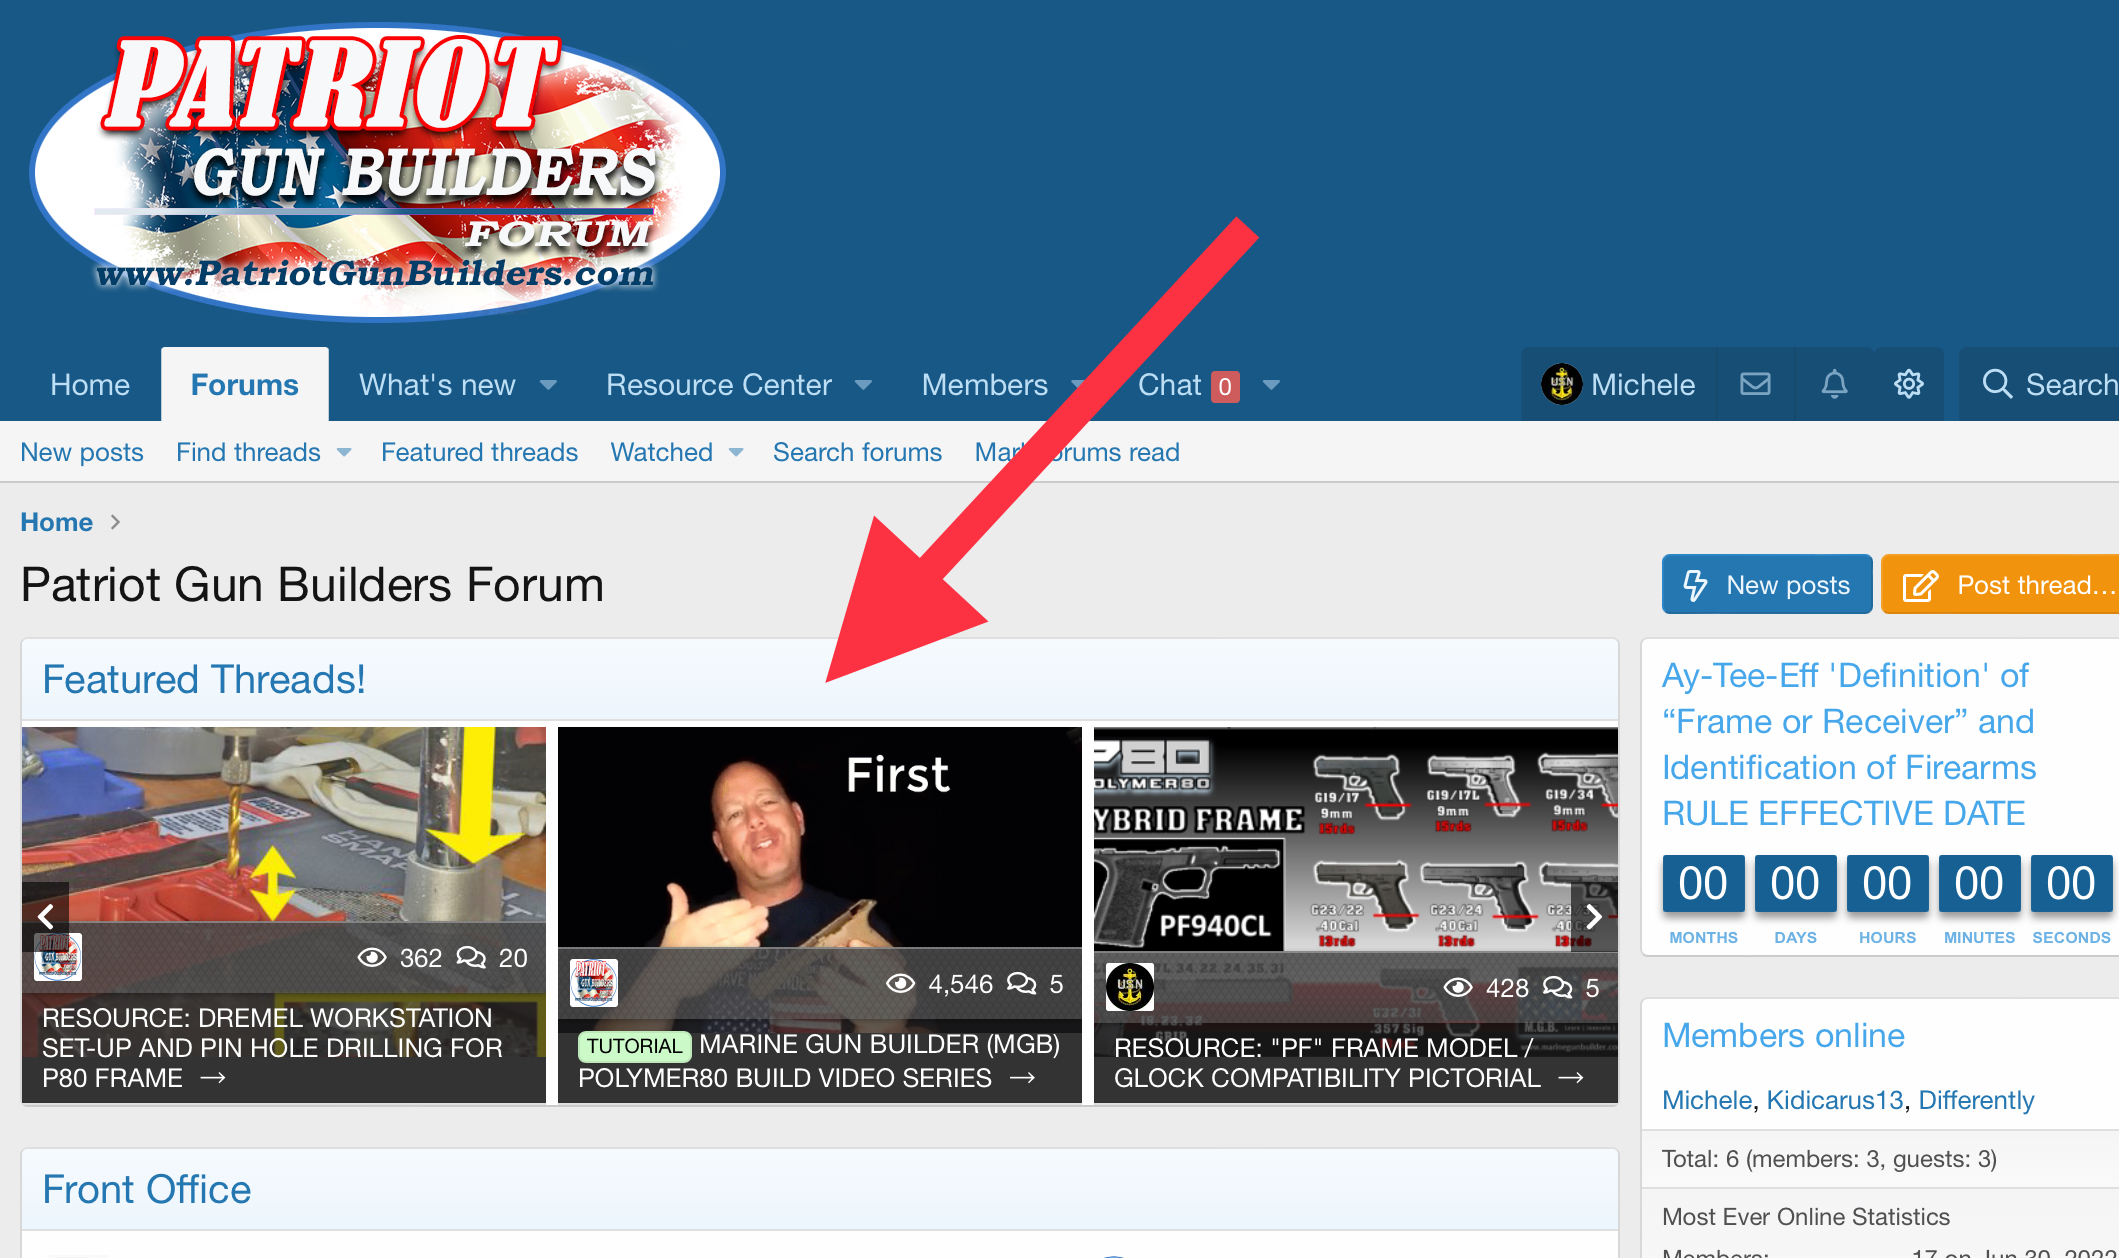Click author avatar on Dremel Workstation card

[58, 957]
